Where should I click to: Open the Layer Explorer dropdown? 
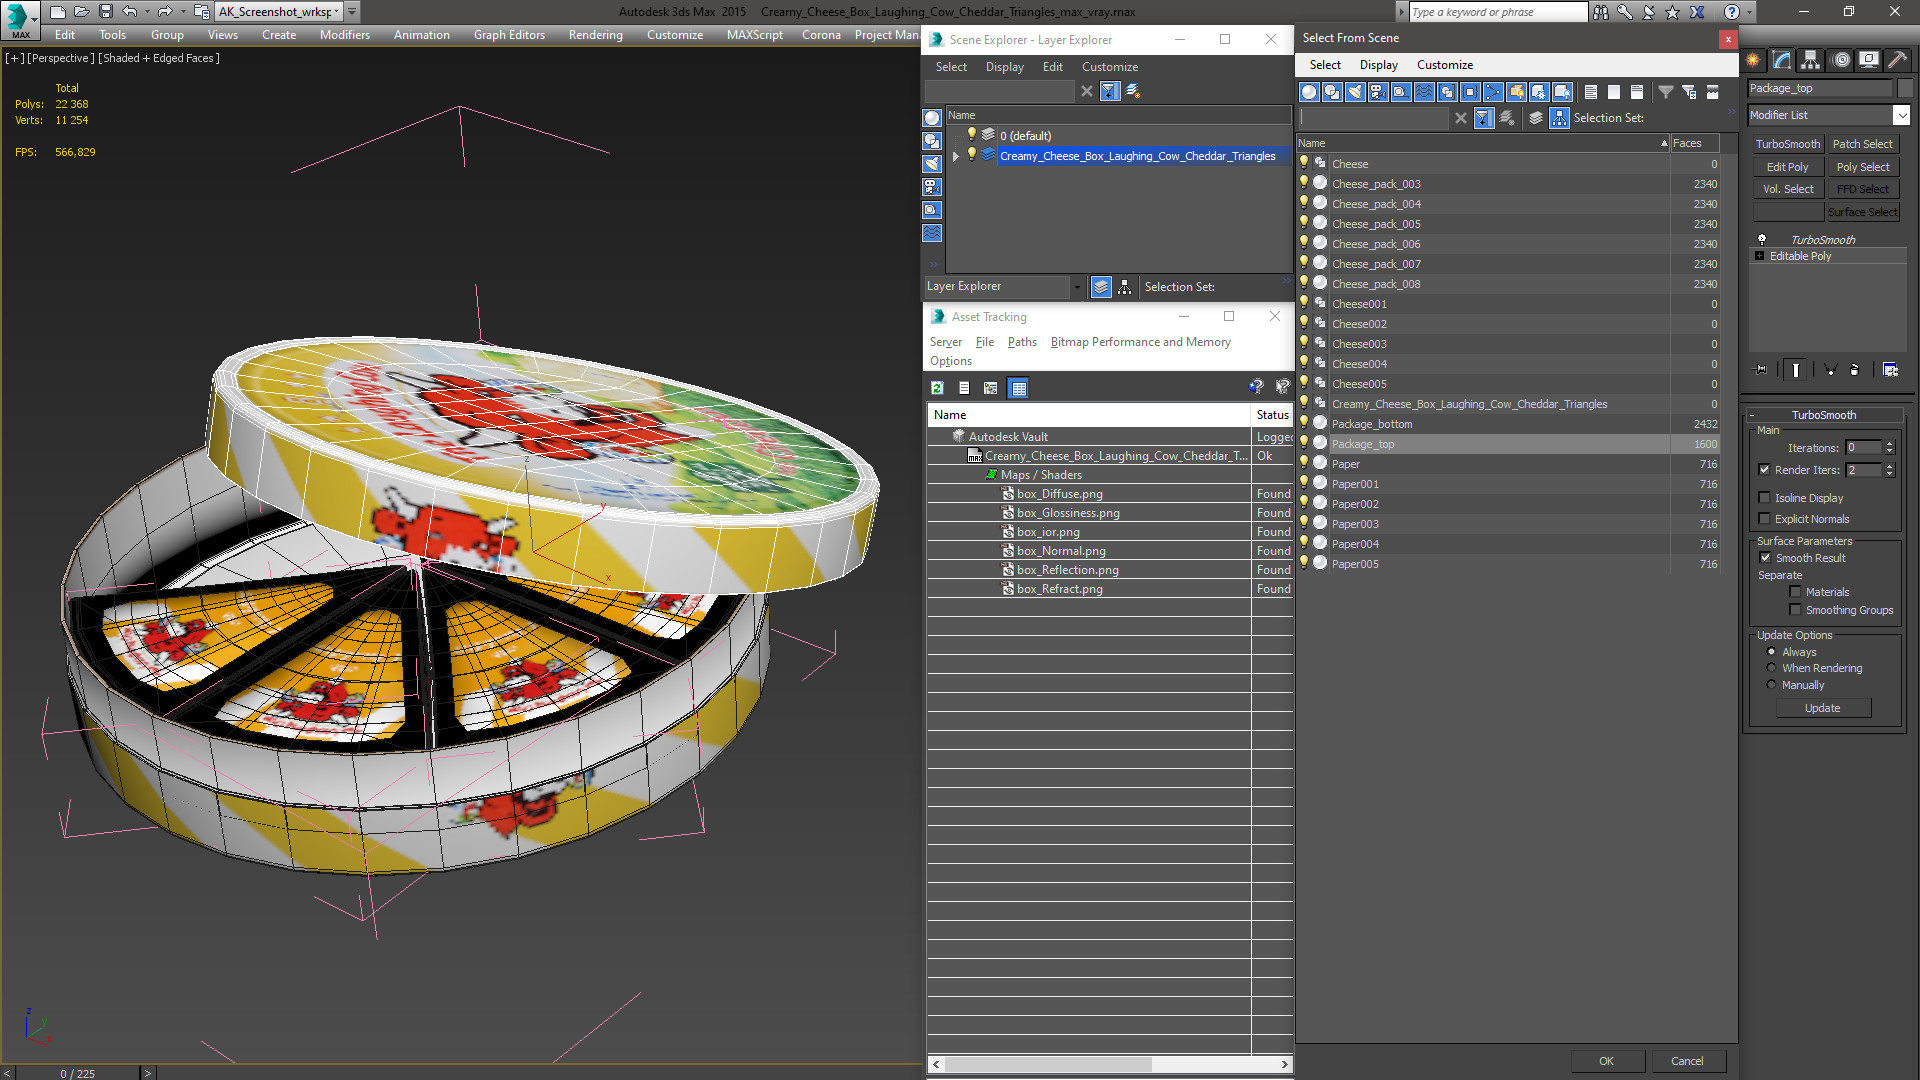1077,287
